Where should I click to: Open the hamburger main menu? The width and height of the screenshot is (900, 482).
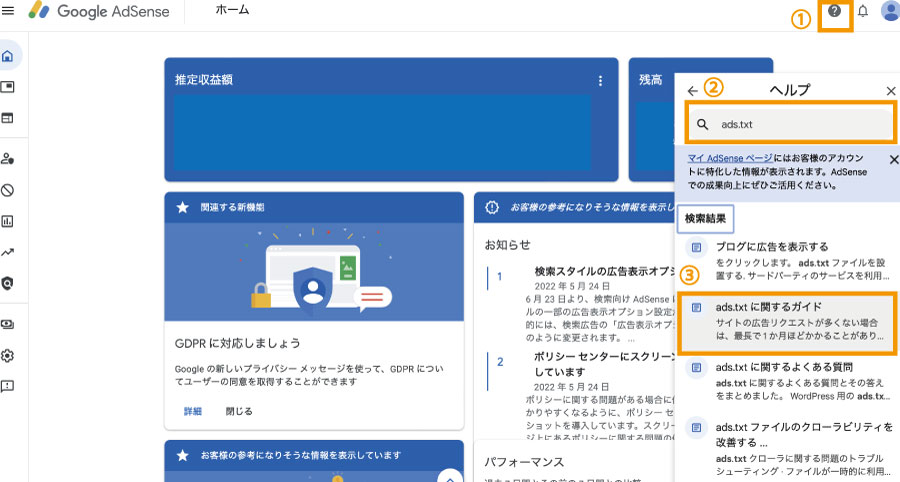click(8, 11)
